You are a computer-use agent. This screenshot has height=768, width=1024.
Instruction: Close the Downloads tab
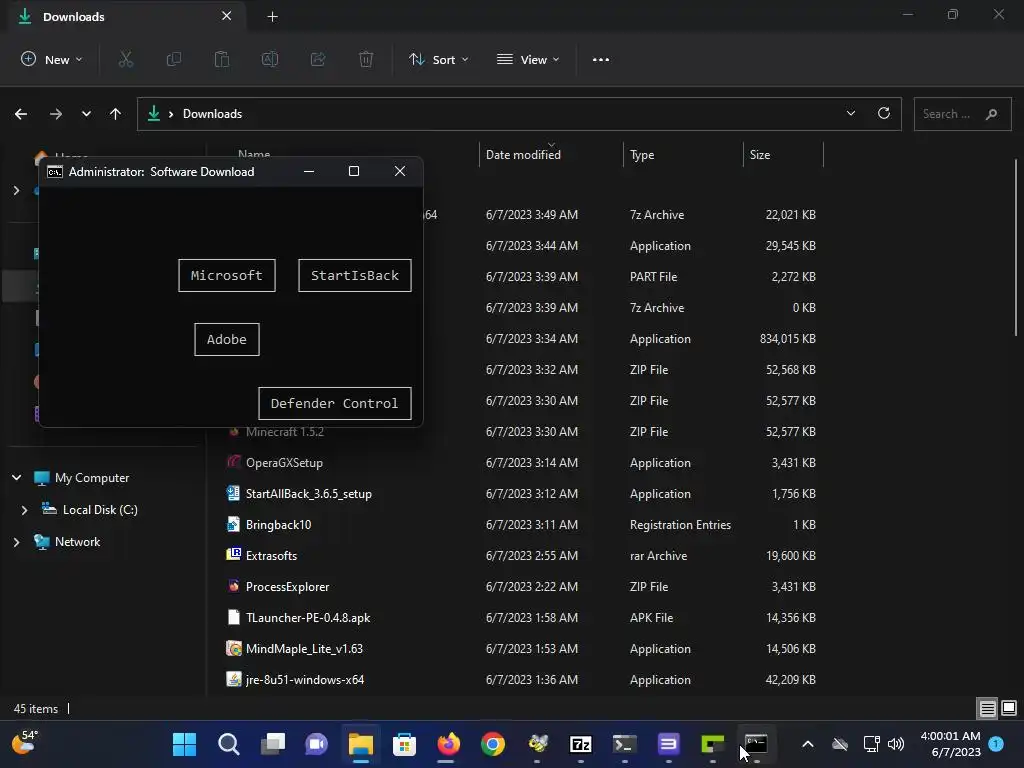tap(227, 16)
